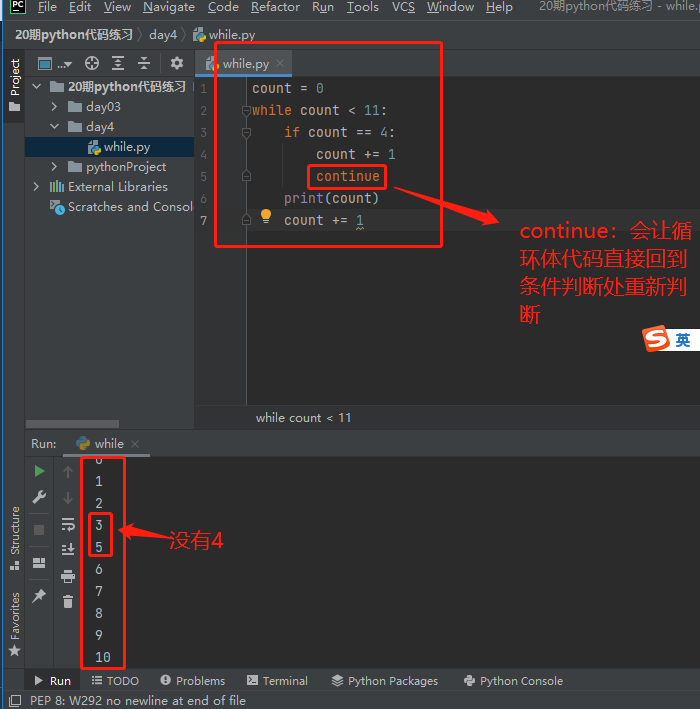Image resolution: width=700 pixels, height=709 pixels.
Task: Click the Collapse All icon in Project panel
Action: [144, 63]
